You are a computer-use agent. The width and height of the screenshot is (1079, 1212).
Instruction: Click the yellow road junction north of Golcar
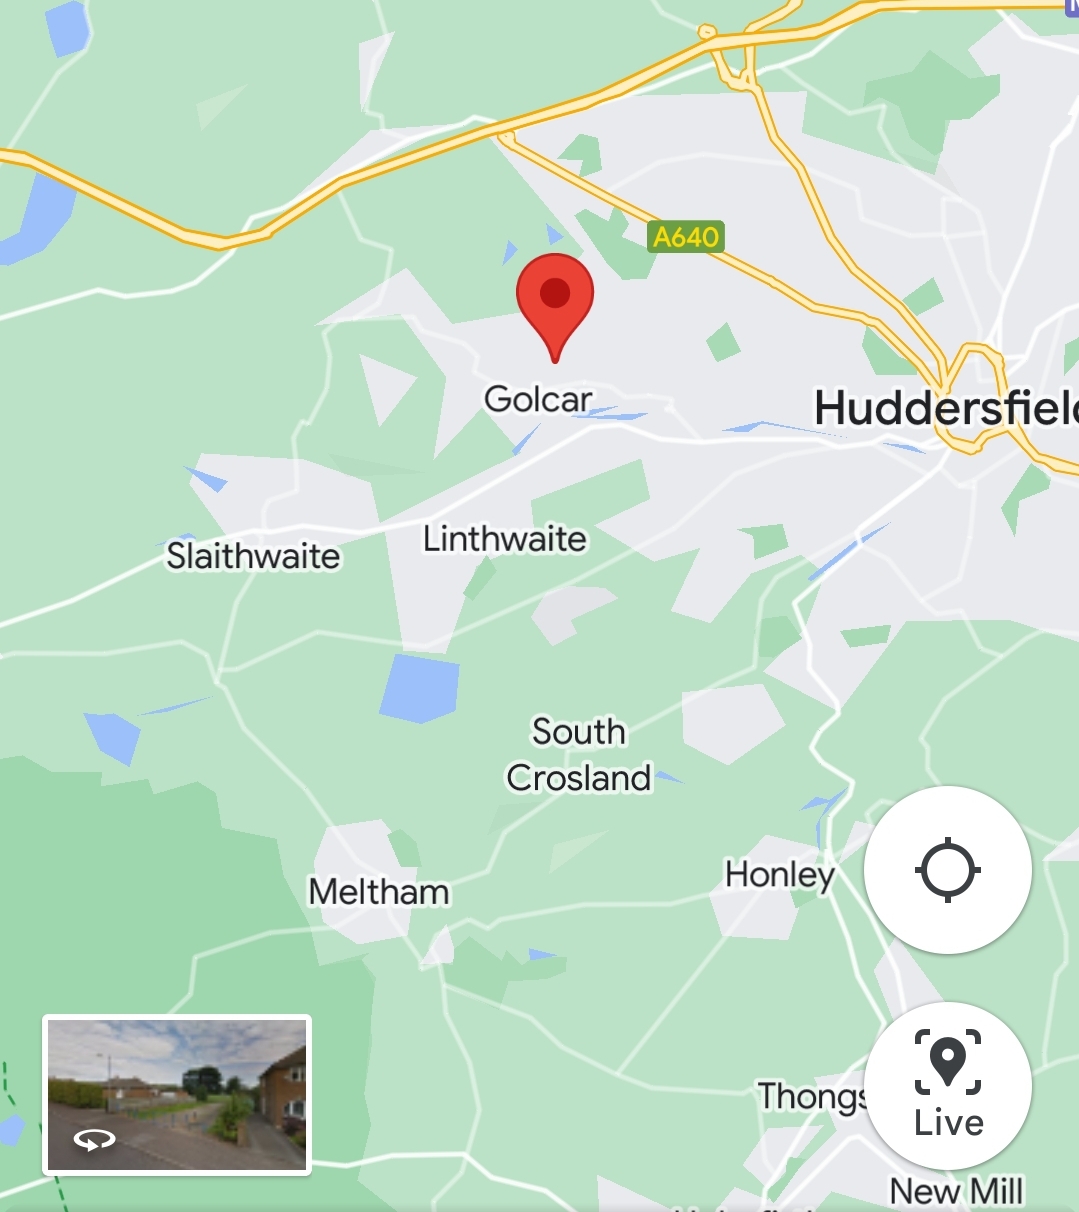506,137
